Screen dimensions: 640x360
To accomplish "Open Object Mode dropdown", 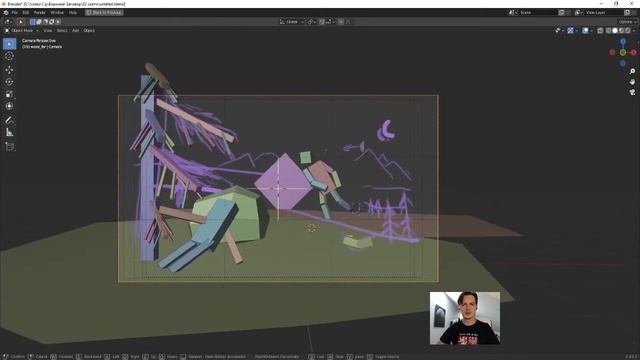I will pyautogui.click(x=21, y=31).
